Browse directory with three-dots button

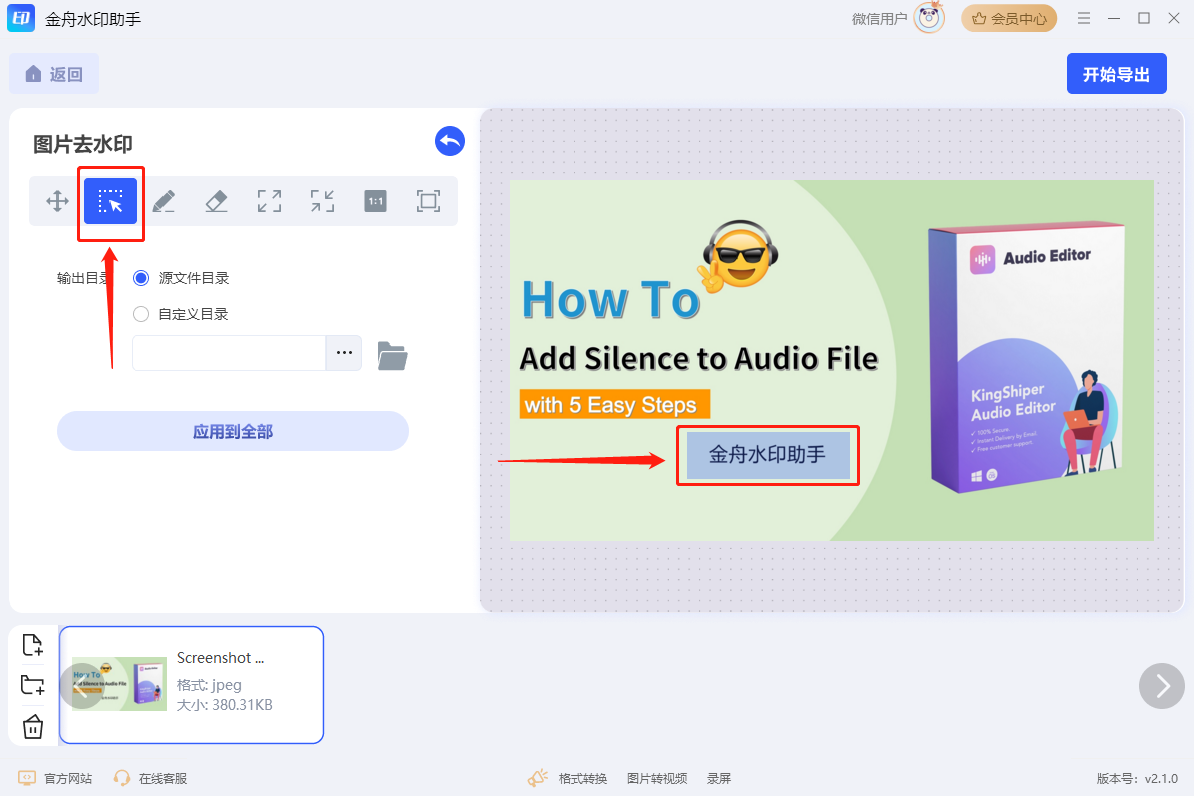pos(344,353)
